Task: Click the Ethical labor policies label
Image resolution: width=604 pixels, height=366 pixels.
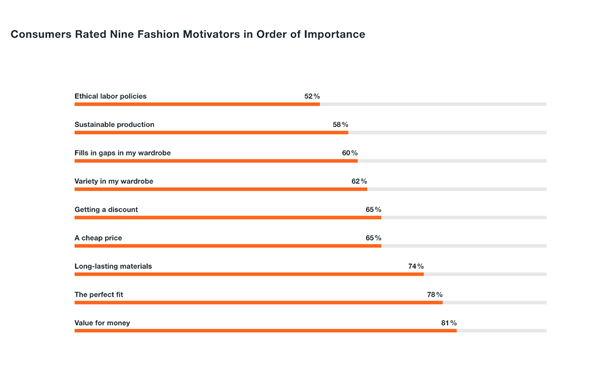Action: (x=111, y=96)
